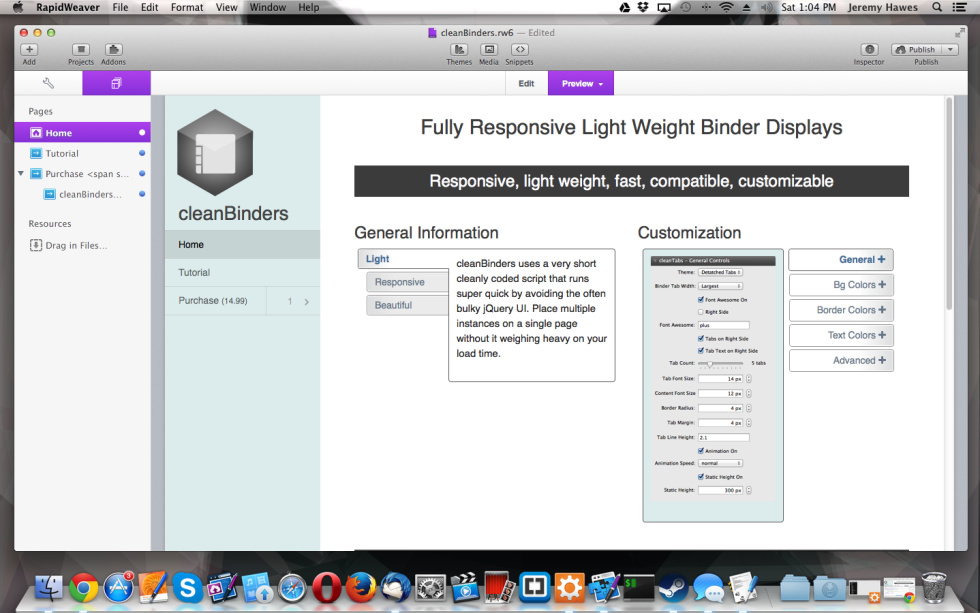The height and width of the screenshot is (613, 980).
Task: Toggle the Static Height On checkbox
Action: point(701,477)
